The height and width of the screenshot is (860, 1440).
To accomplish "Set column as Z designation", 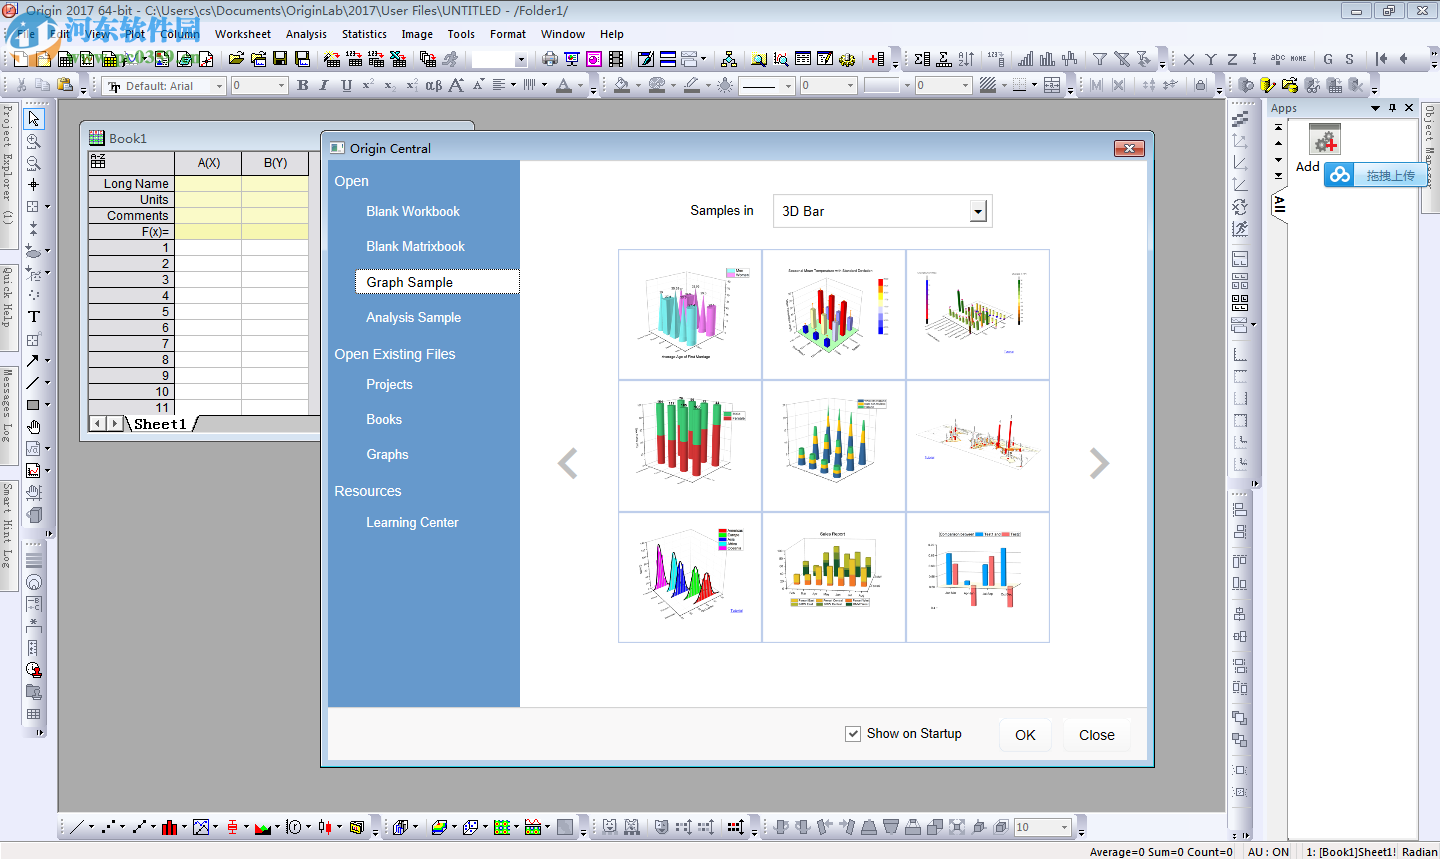I will coord(1232,59).
